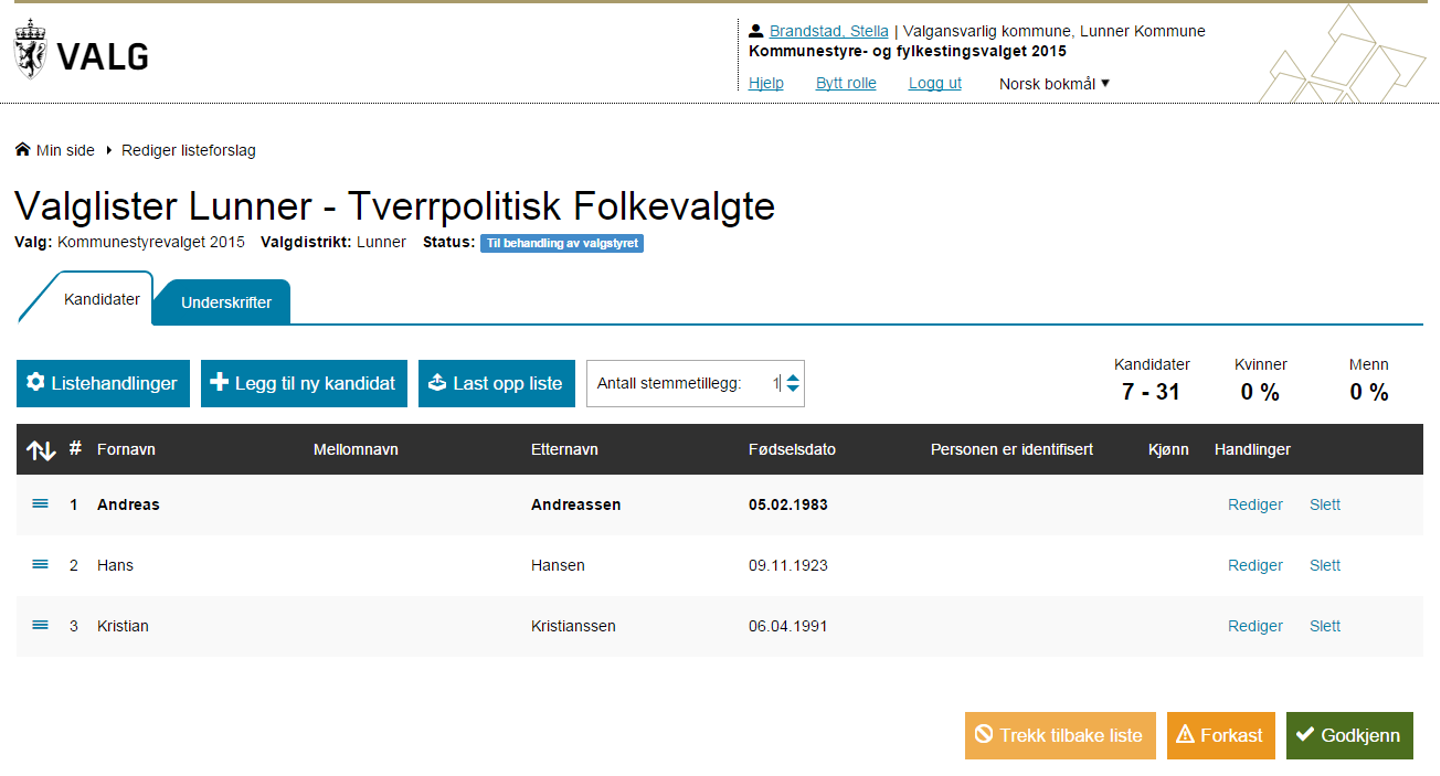The height and width of the screenshot is (776, 1440).
Task: Open Listehandlinger gear button
Action: 103,384
